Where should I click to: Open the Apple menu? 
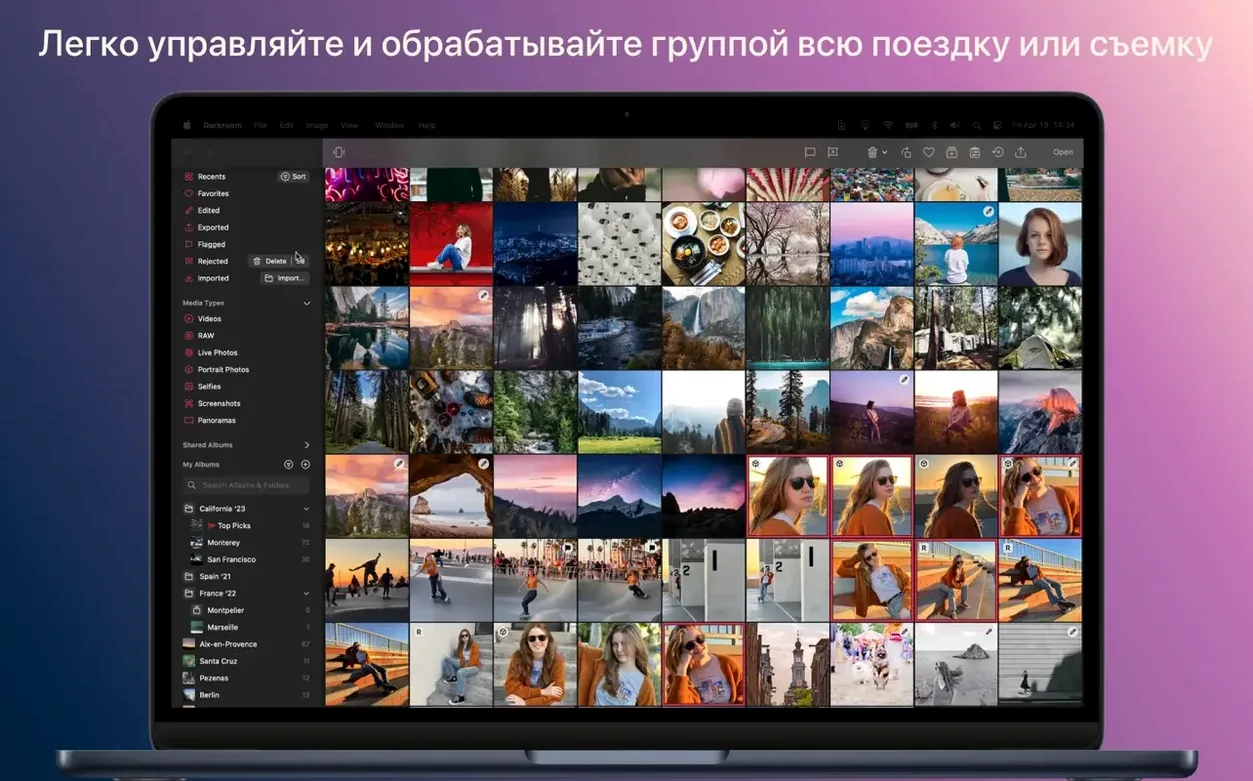pyautogui.click(x=186, y=125)
